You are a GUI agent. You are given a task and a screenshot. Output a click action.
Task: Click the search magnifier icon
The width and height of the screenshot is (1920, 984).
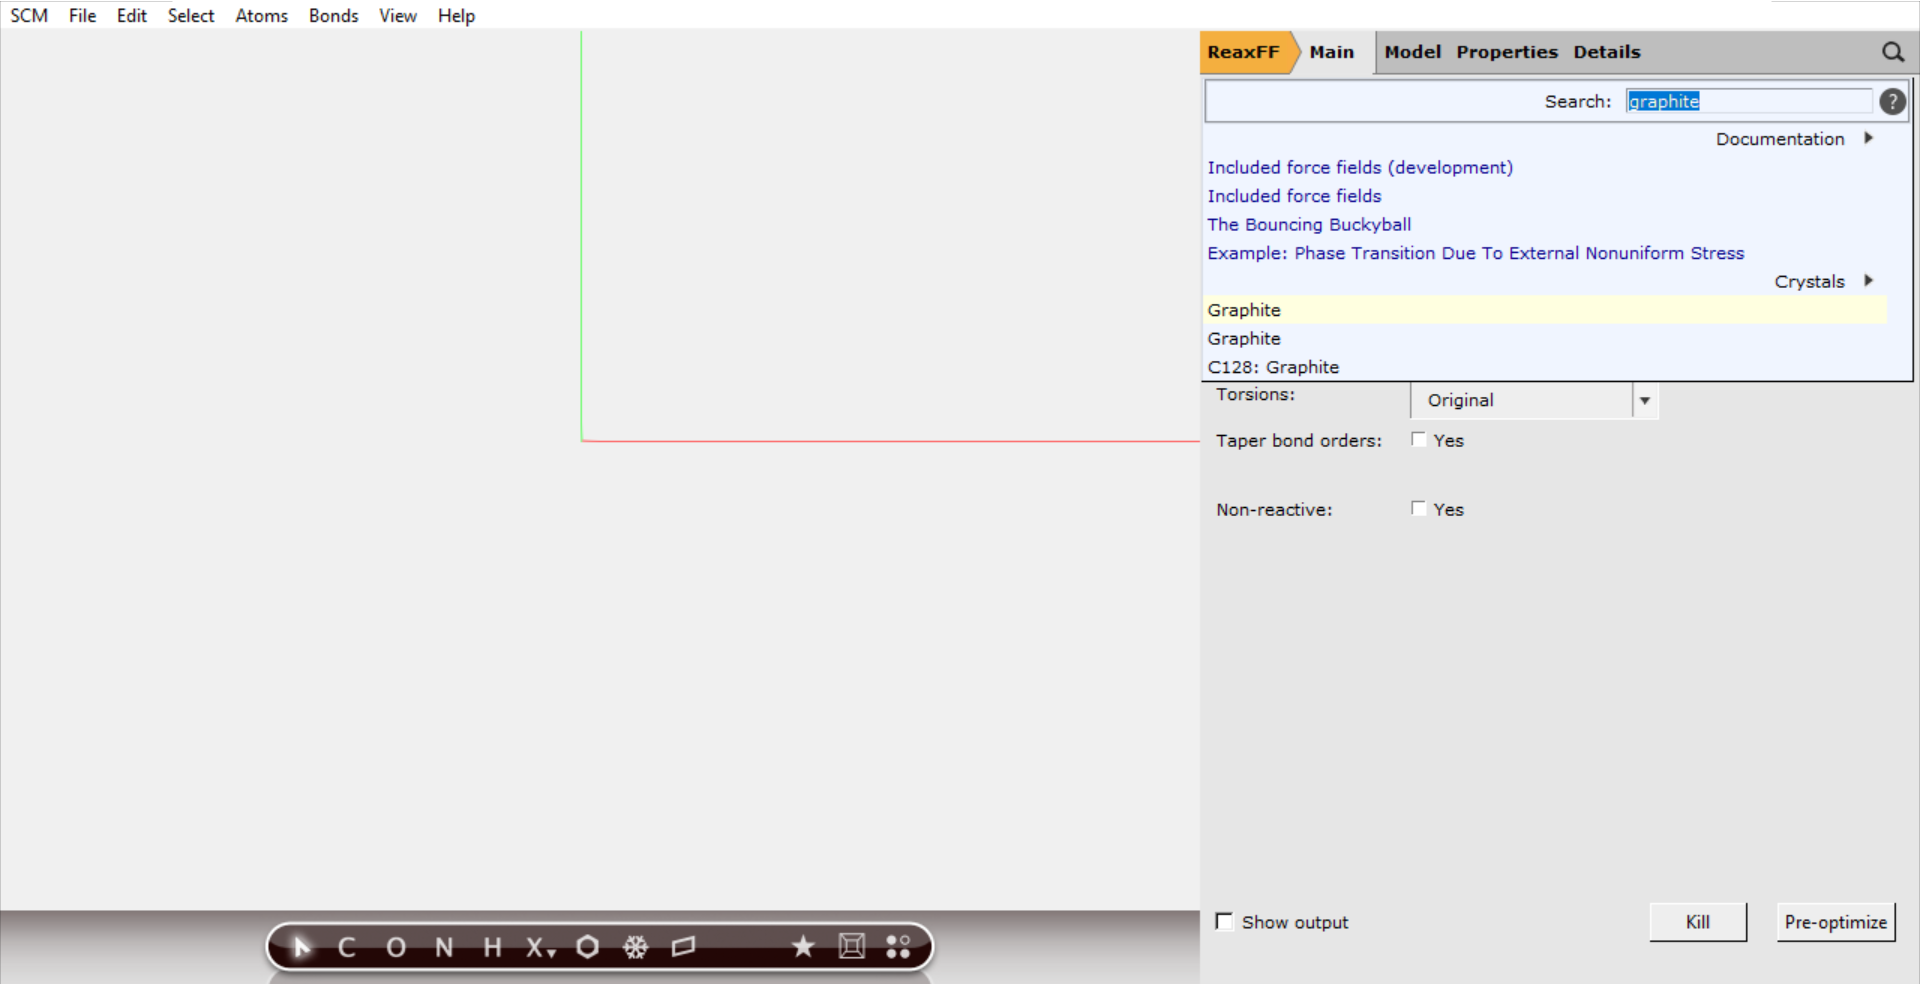[x=1893, y=52]
